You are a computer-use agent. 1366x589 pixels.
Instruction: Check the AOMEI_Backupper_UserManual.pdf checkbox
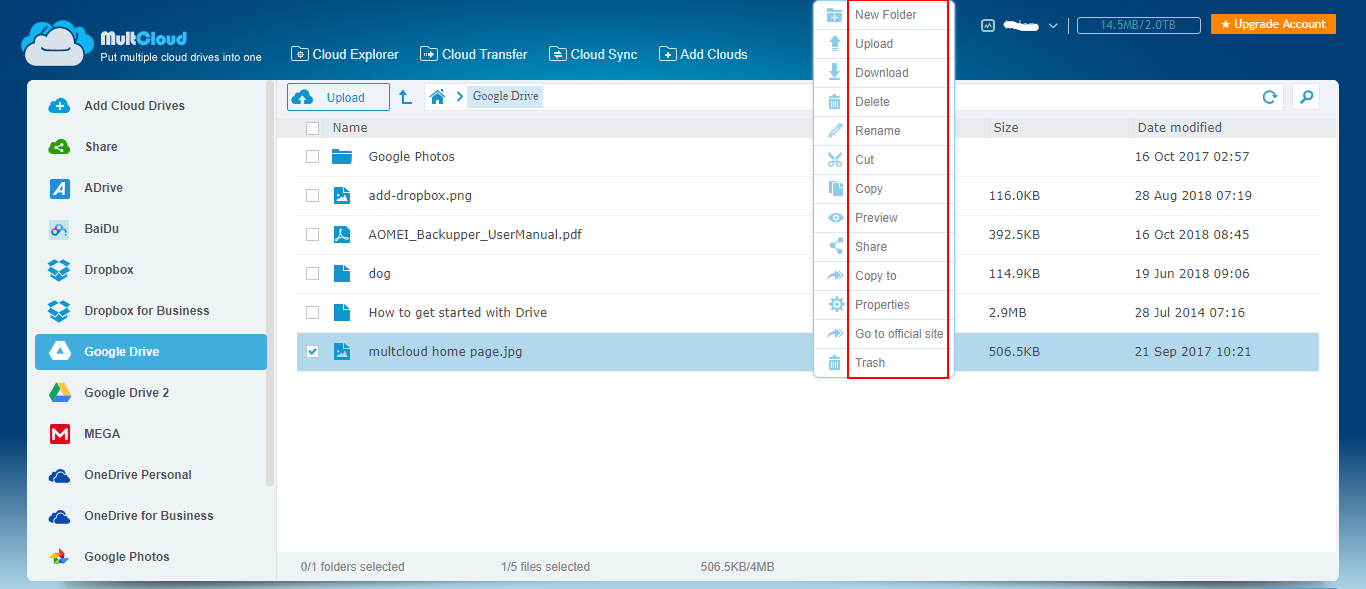(x=313, y=235)
